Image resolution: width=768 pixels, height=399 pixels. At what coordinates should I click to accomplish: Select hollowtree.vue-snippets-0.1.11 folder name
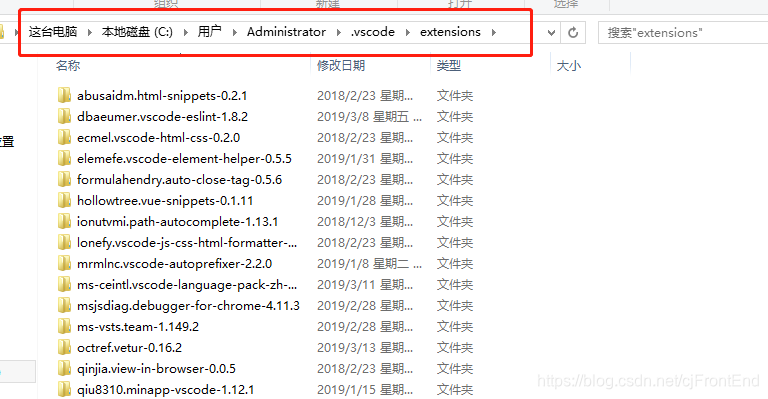click(x=165, y=201)
